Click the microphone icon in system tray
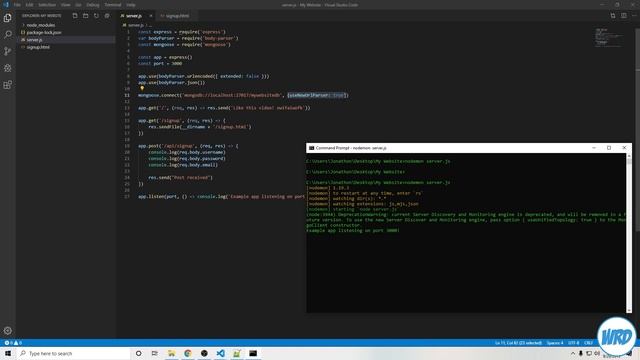 click(x=580, y=353)
